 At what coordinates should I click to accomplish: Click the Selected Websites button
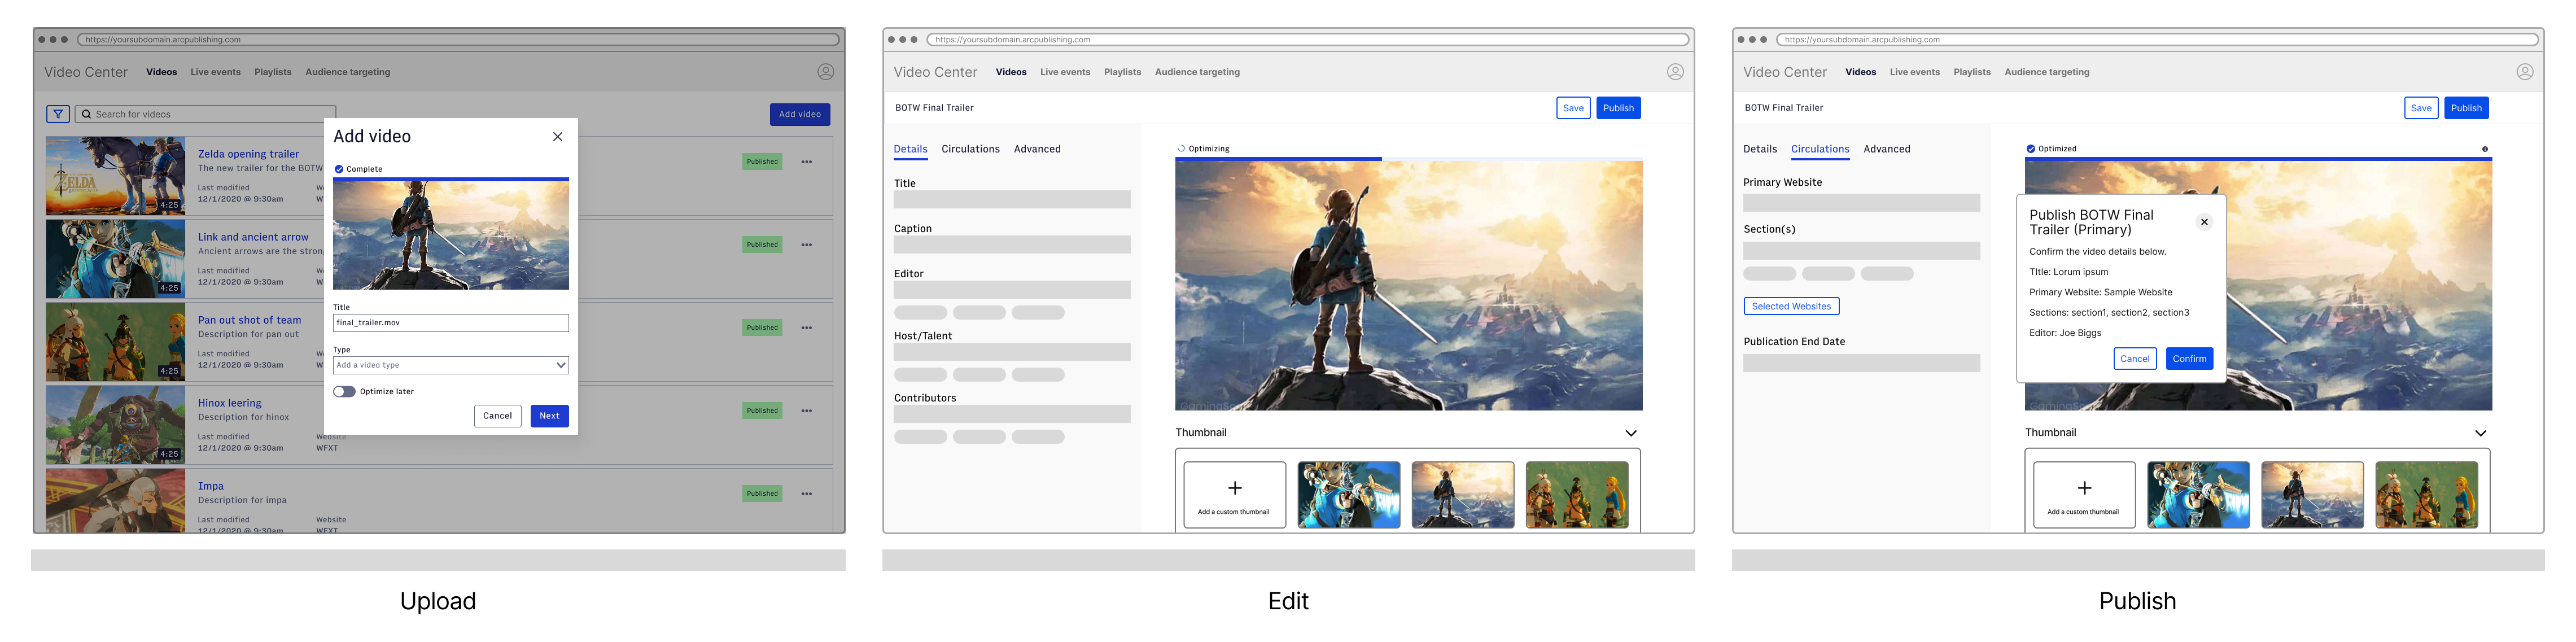pos(1792,307)
